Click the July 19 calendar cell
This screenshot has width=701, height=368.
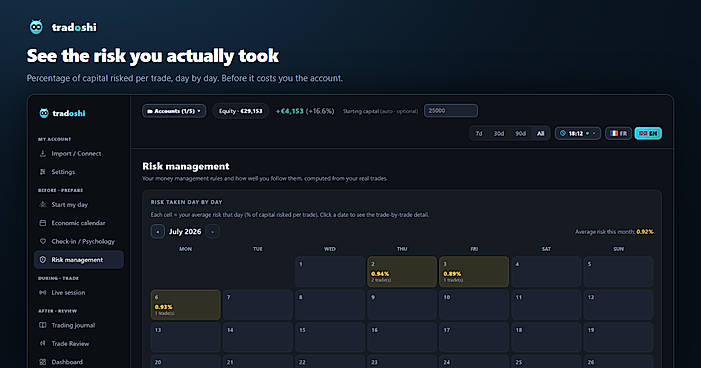pyautogui.click(x=618, y=338)
